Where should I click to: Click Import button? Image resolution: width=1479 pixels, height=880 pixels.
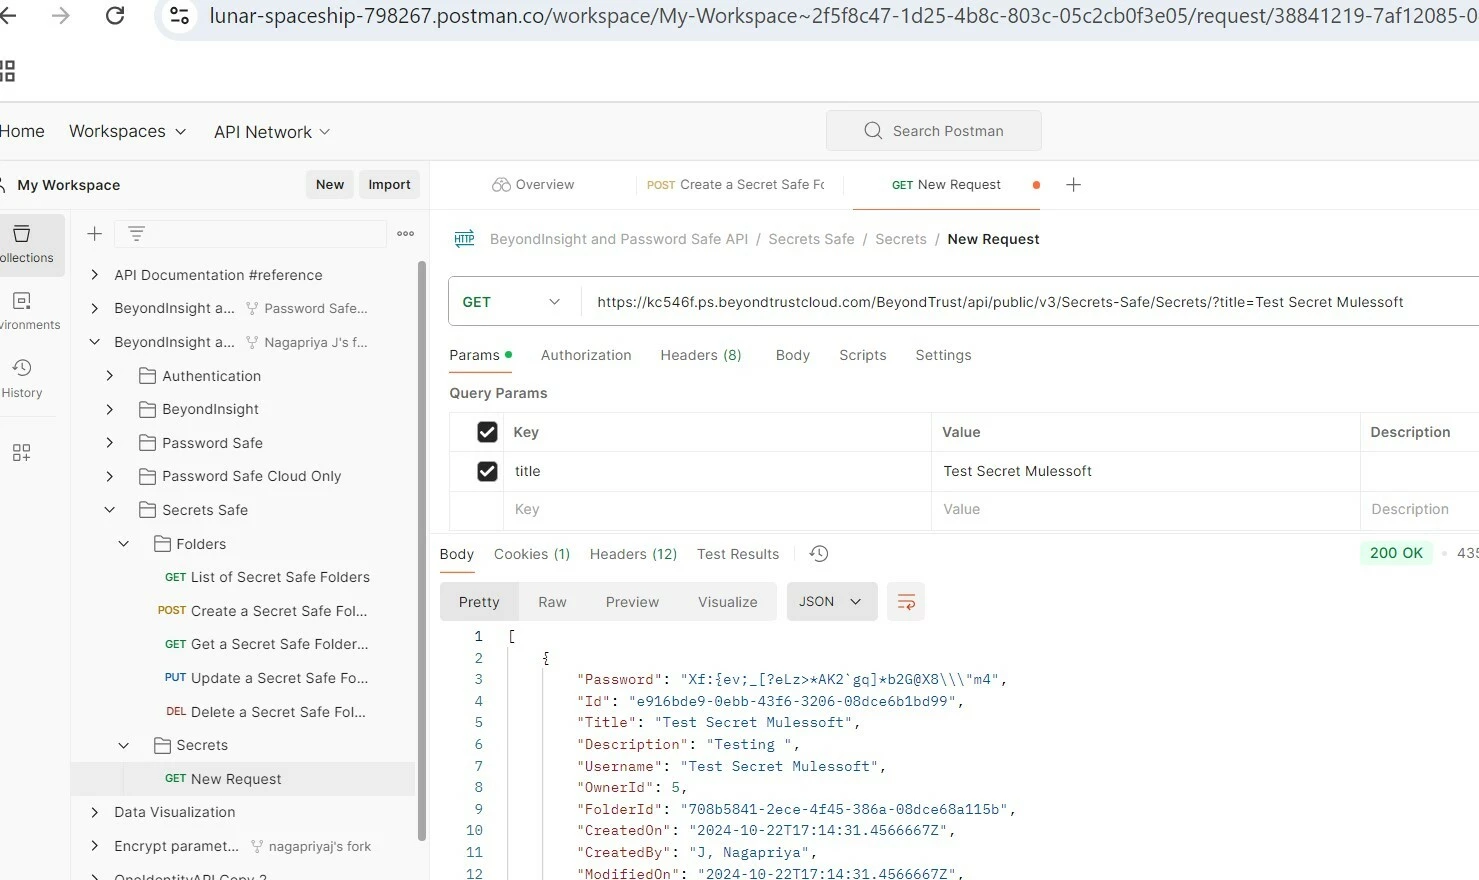[389, 184]
